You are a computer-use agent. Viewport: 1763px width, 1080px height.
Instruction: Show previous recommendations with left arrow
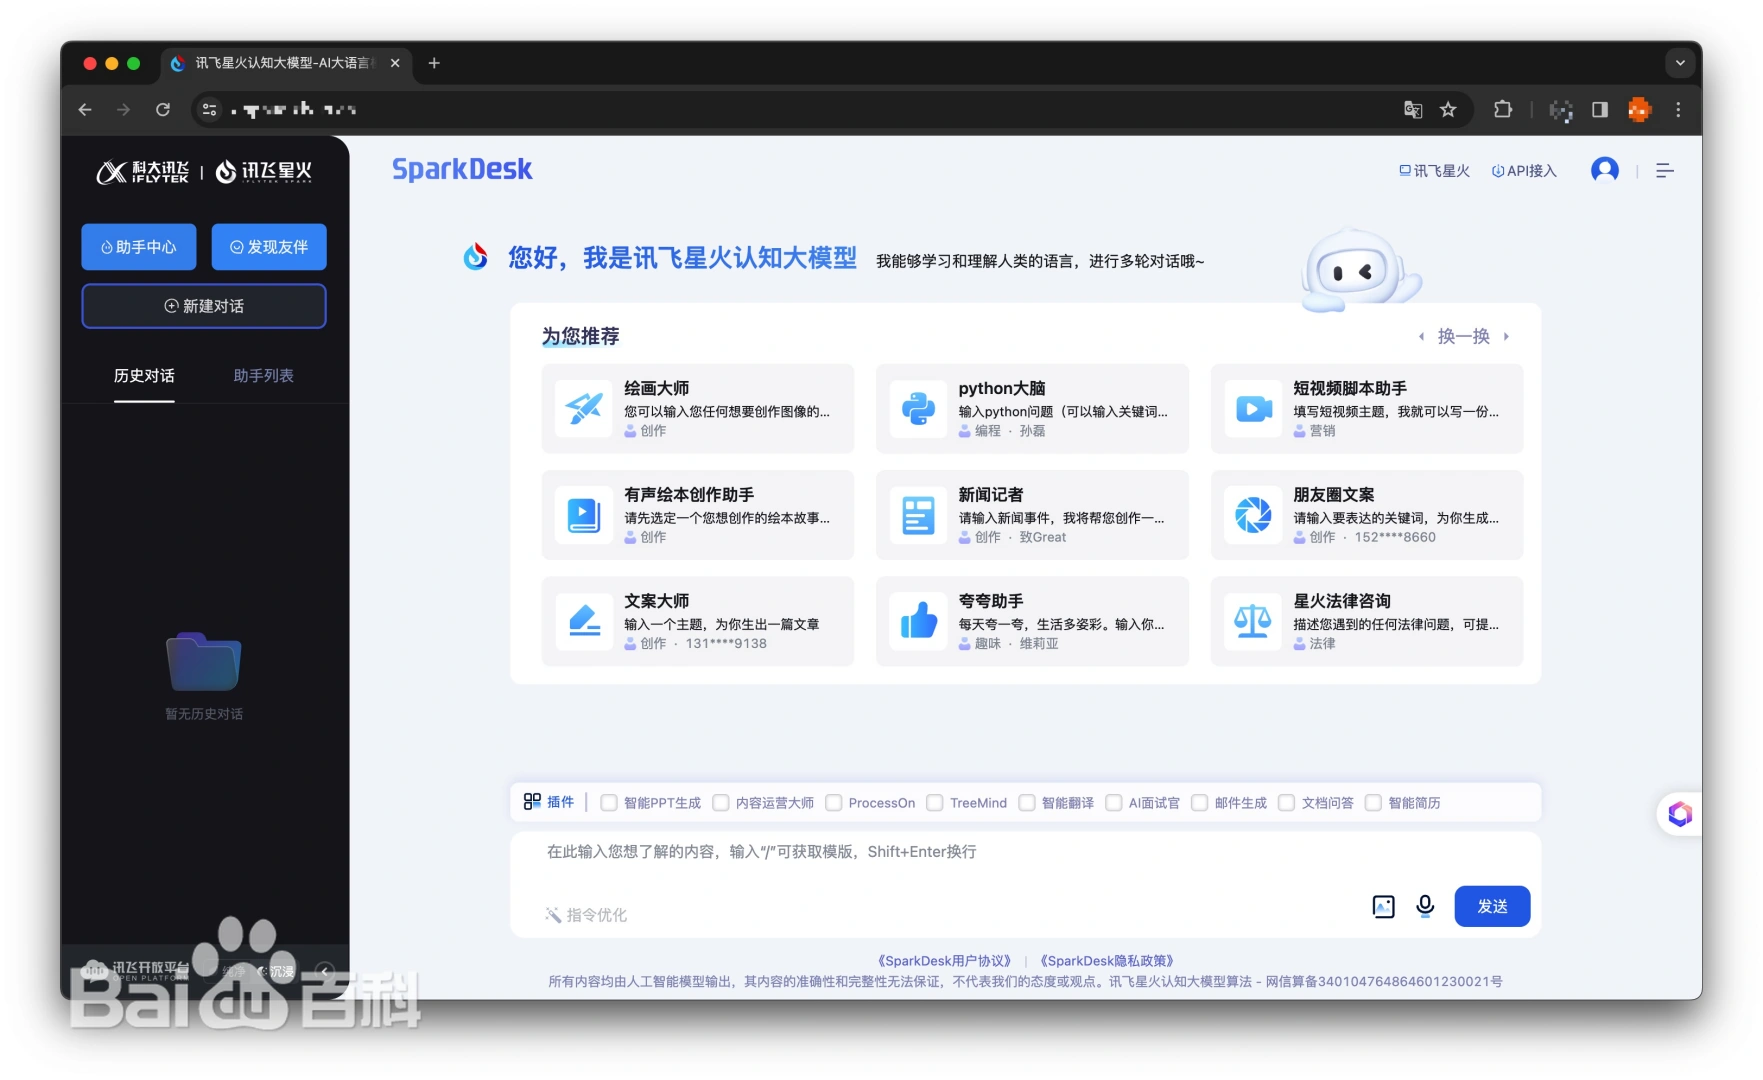coord(1421,337)
